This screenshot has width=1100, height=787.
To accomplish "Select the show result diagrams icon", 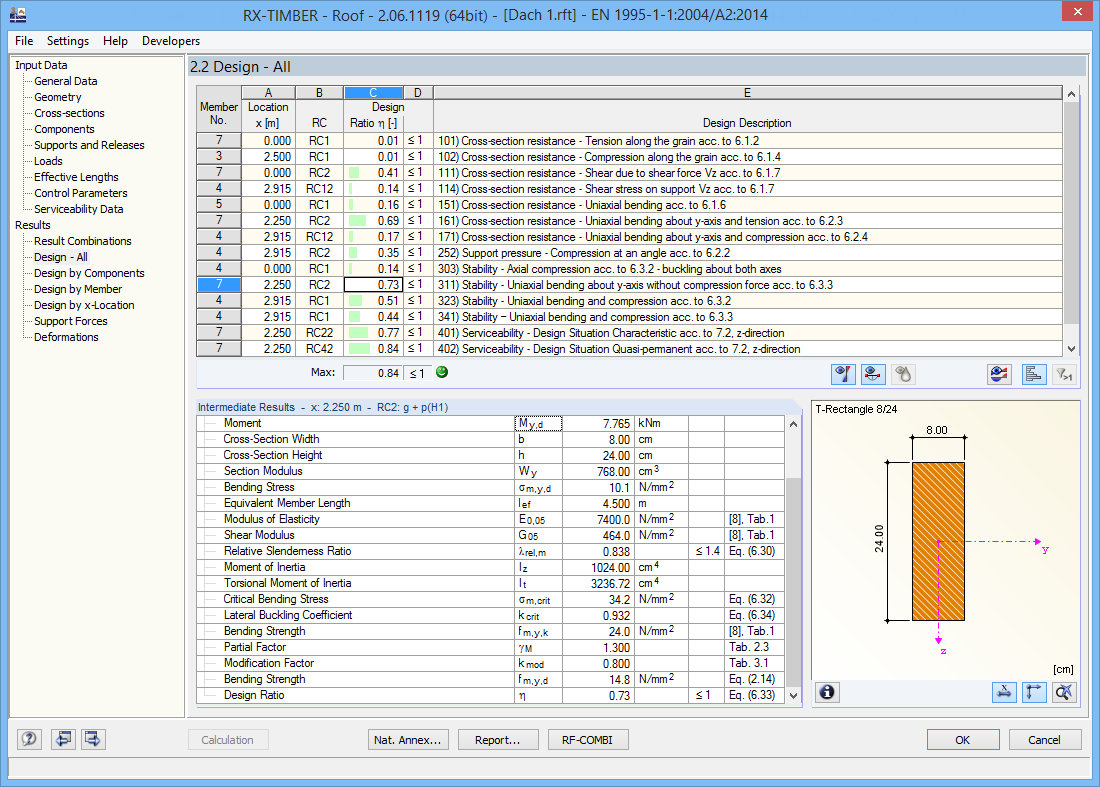I will coord(843,374).
